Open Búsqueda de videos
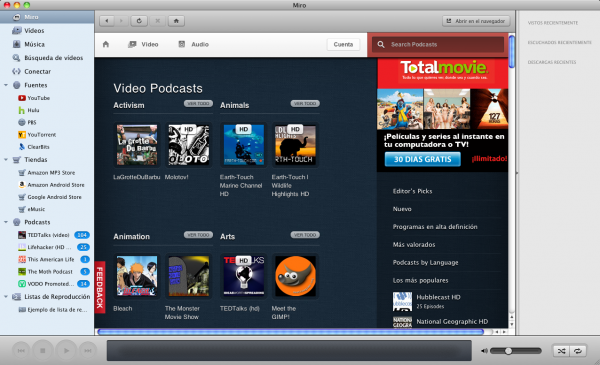Image resolution: width=600 pixels, height=365 pixels. point(47,58)
